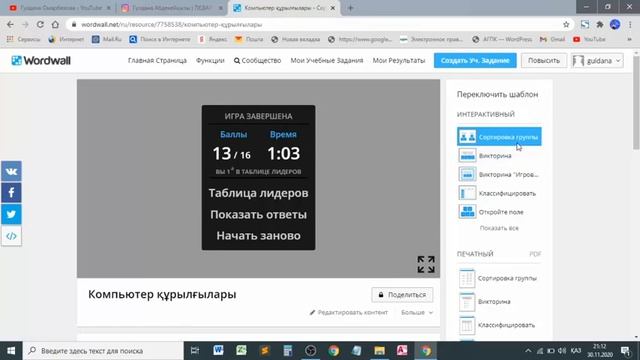Image resolution: width=640 pixels, height=360 pixels.
Task: Adjust volume via the speaker tray icon
Action: pos(562,351)
